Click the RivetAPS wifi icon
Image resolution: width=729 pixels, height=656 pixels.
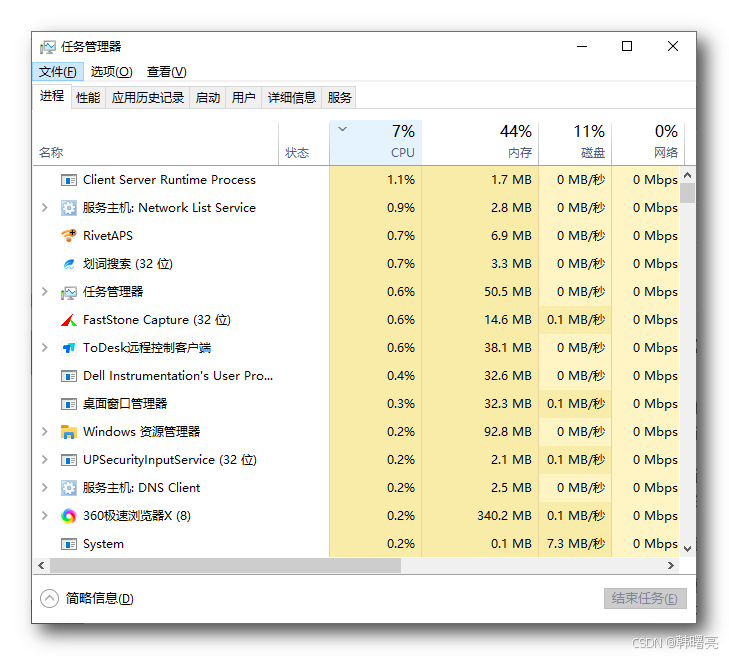click(x=69, y=236)
